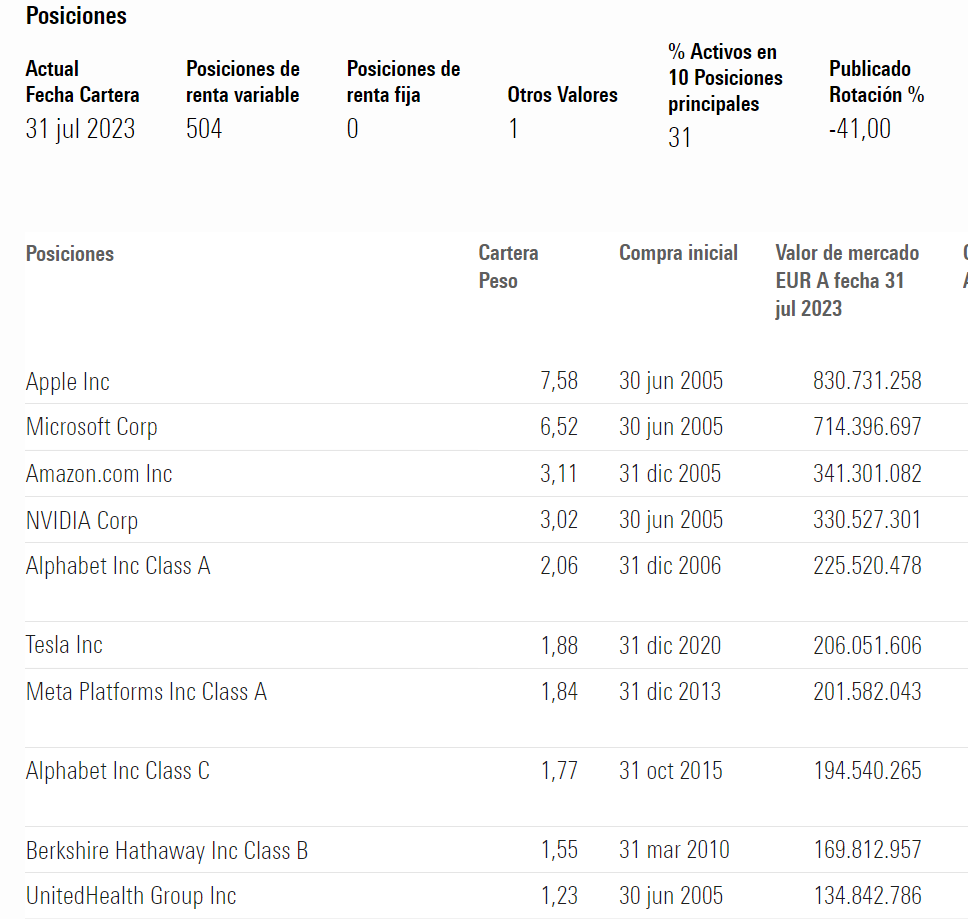The width and height of the screenshot is (968, 919).
Task: Click Amazon's weight value 3,11
Action: 559,473
